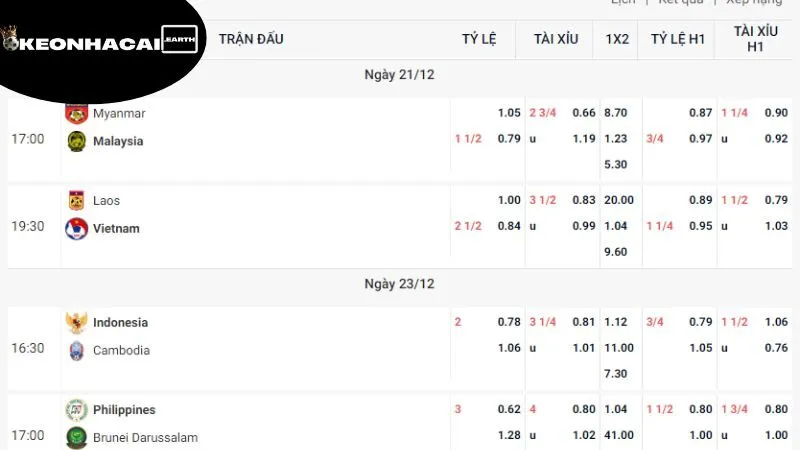
Task: Select the 1X2 column header
Action: 617,39
